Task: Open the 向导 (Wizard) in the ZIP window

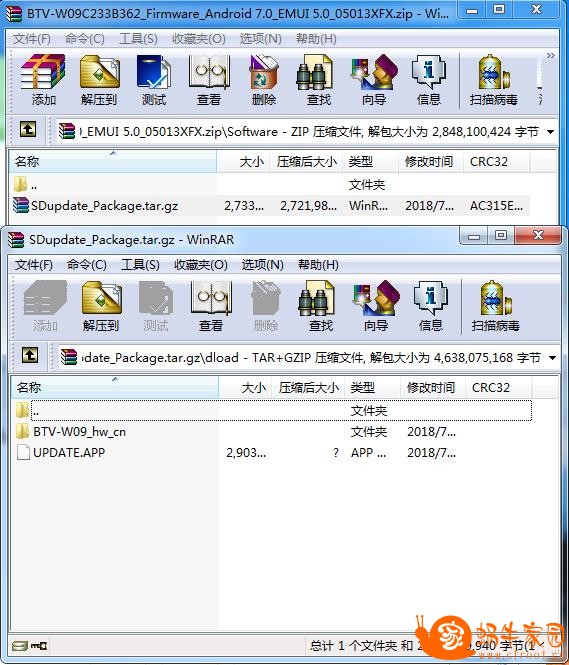Action: click(x=374, y=80)
